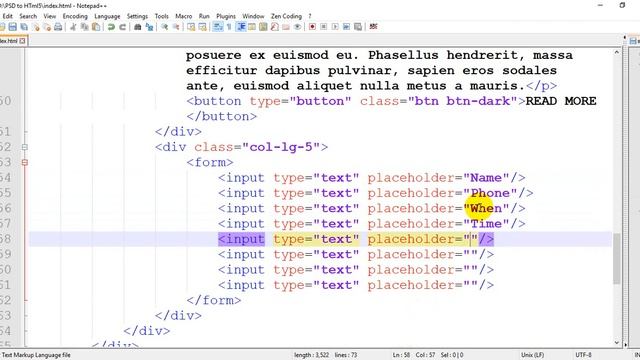Open the Zen Coding menu
The height and width of the screenshot is (360, 640).
[287, 16]
